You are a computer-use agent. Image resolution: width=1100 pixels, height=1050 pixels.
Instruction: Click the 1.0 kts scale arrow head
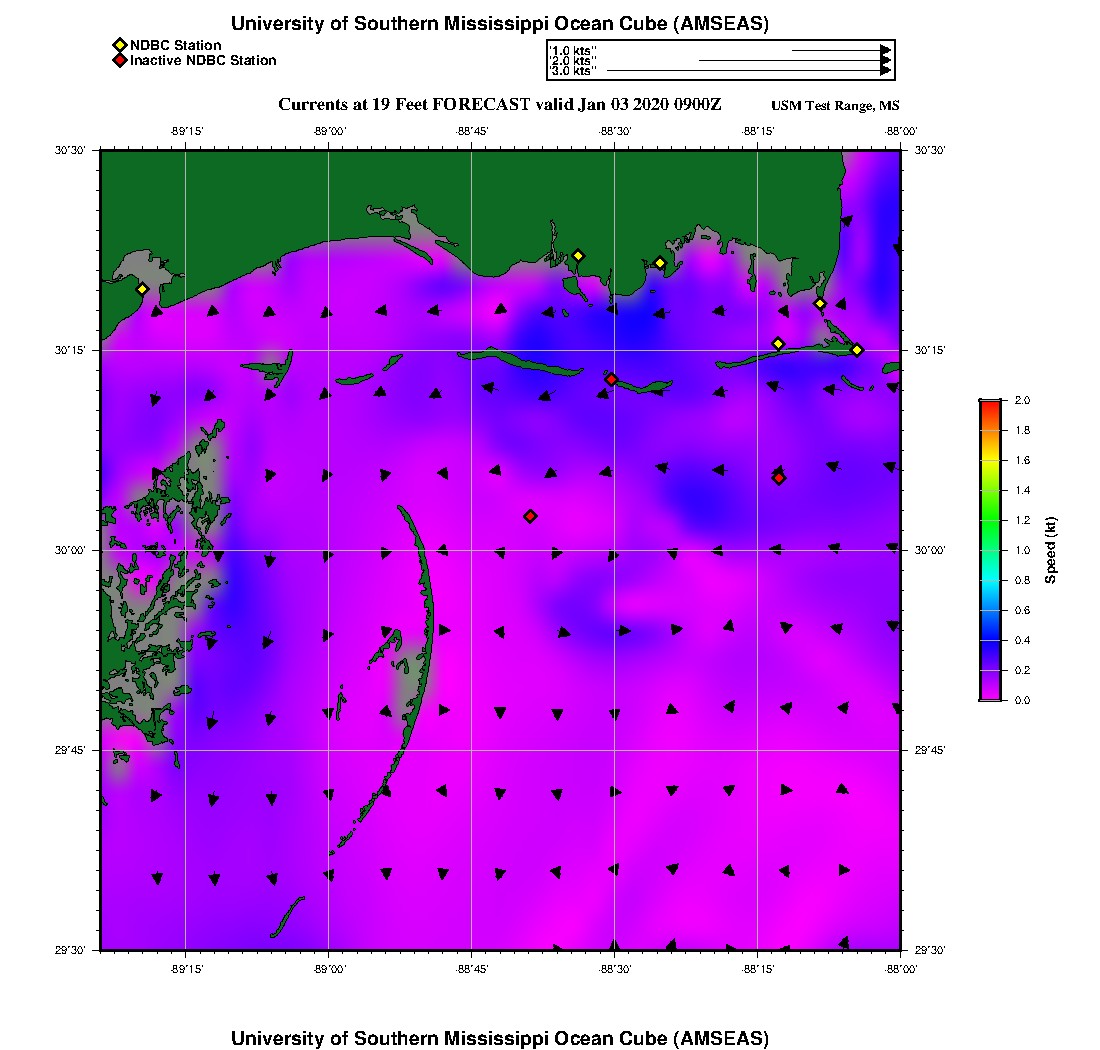[x=886, y=50]
